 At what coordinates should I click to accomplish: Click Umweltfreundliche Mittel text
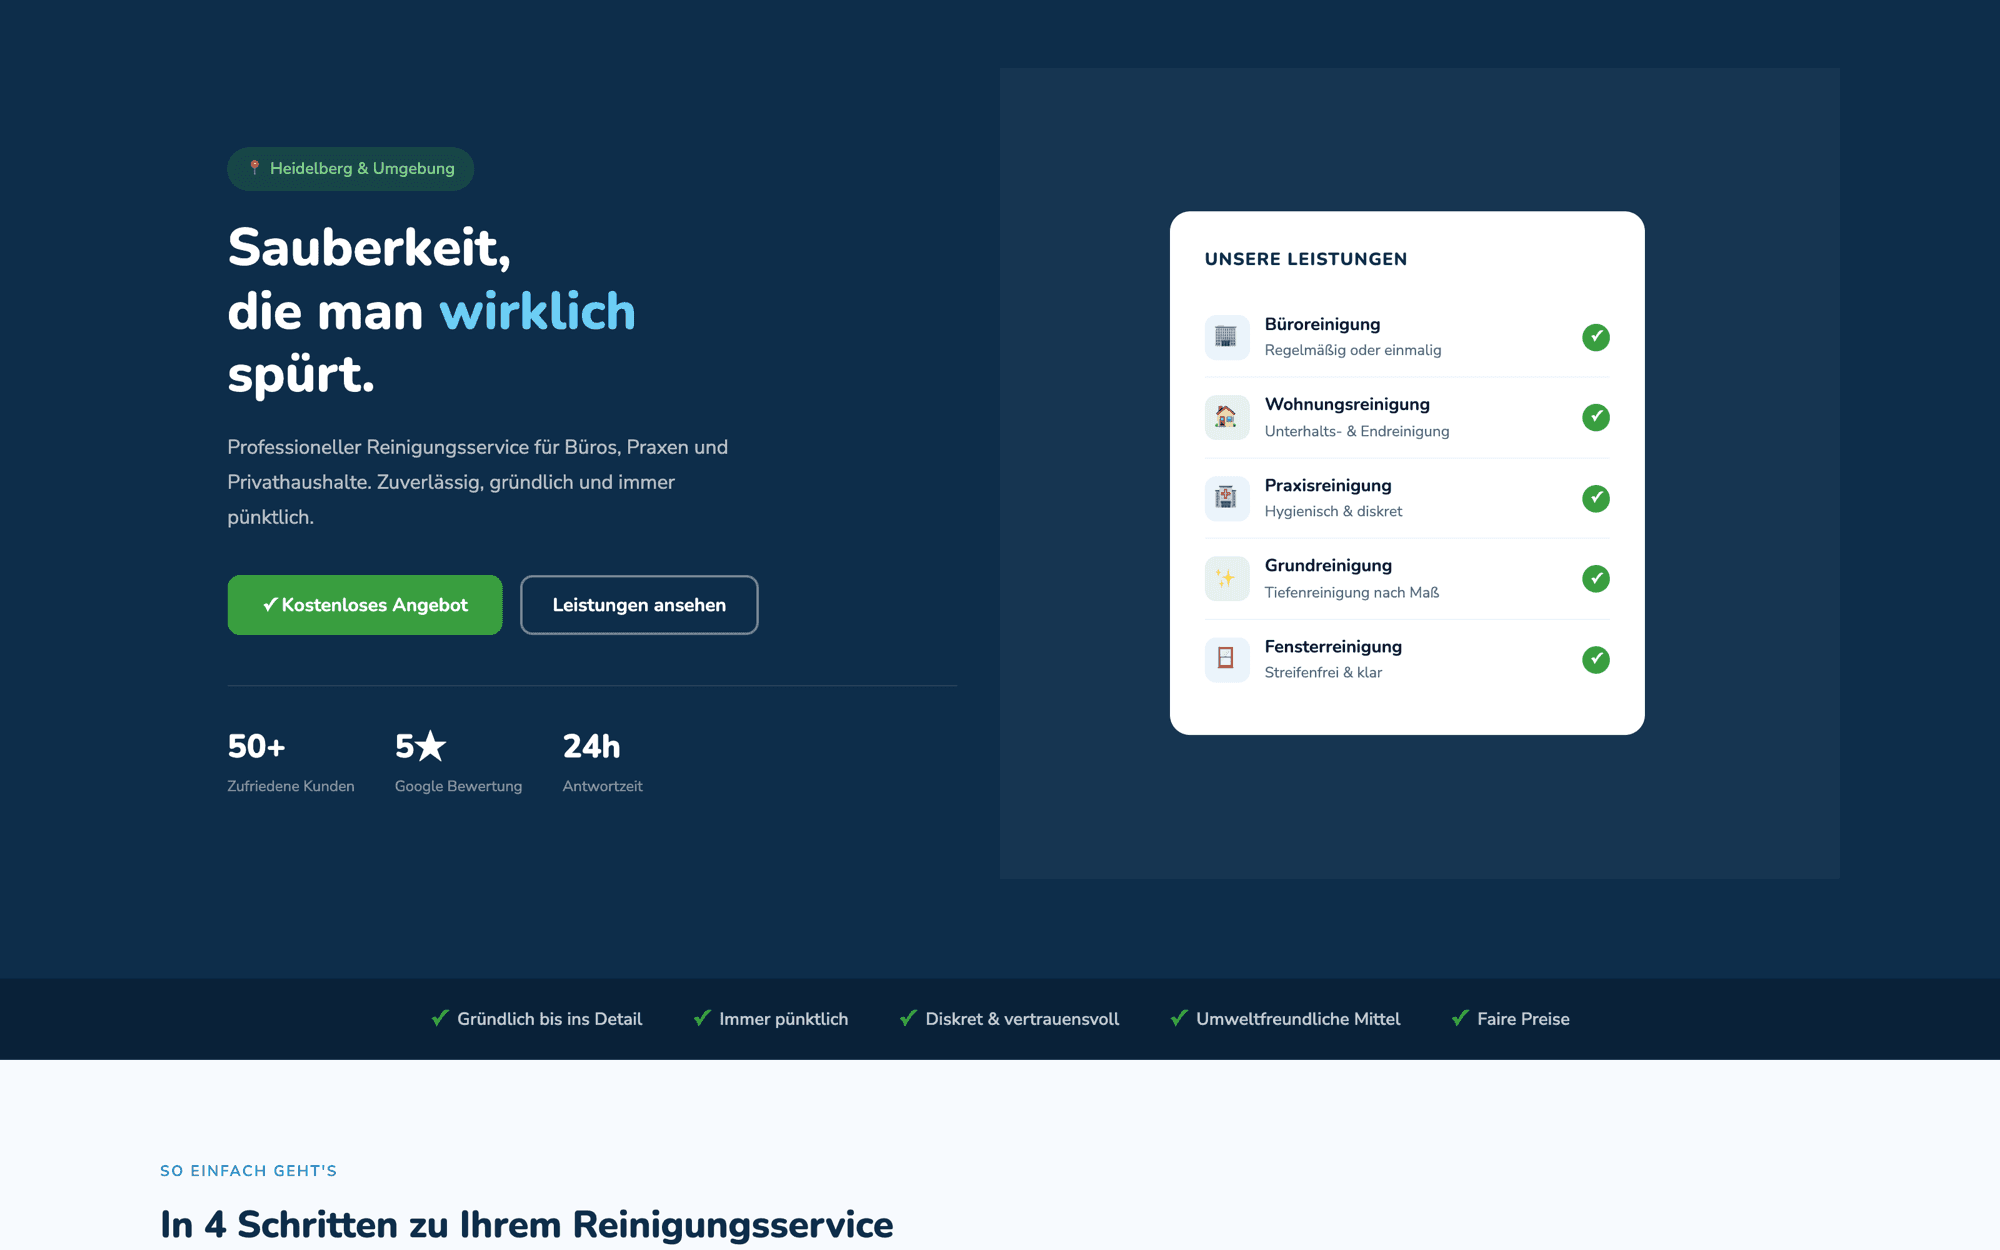[x=1298, y=1019]
